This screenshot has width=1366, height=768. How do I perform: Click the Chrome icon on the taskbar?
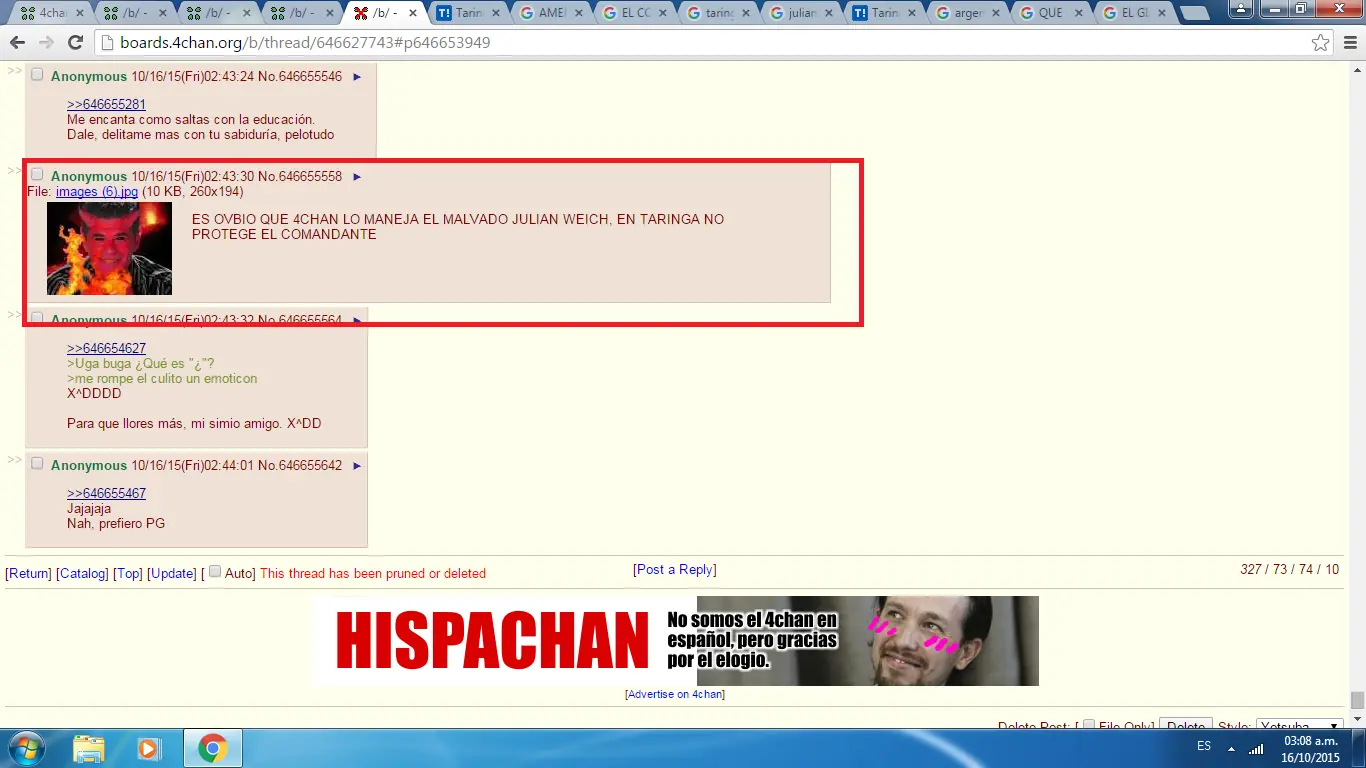pyautogui.click(x=211, y=748)
